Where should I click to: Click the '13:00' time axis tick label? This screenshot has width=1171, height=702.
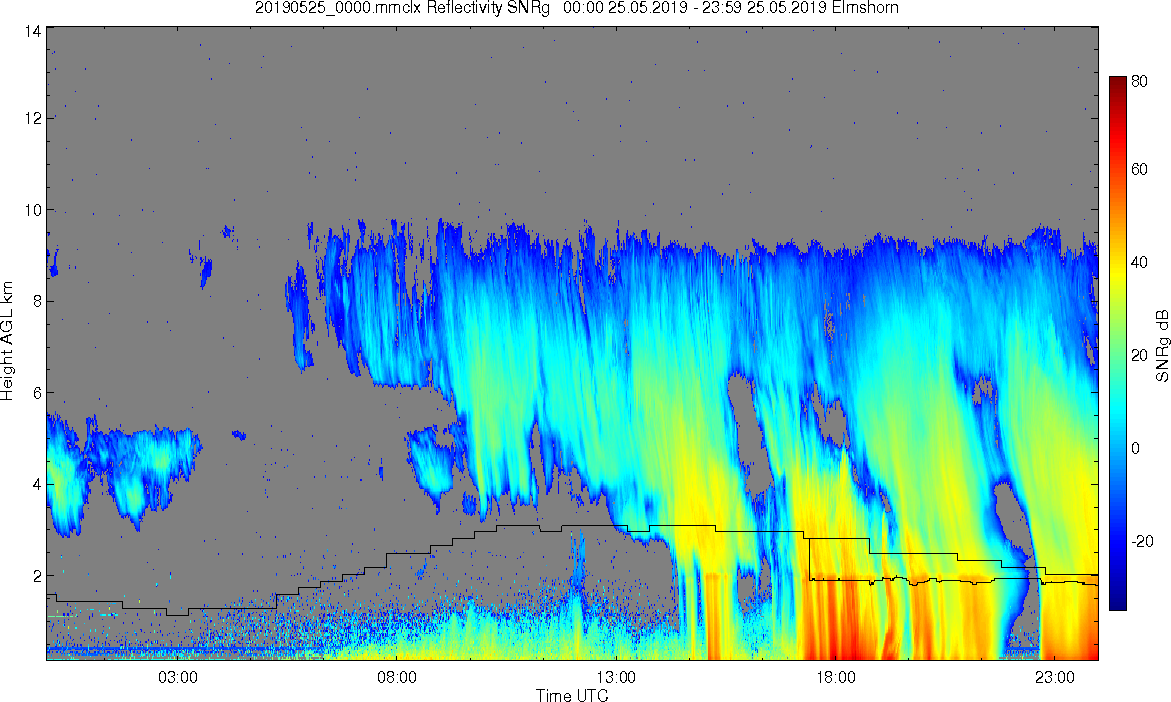(x=617, y=678)
